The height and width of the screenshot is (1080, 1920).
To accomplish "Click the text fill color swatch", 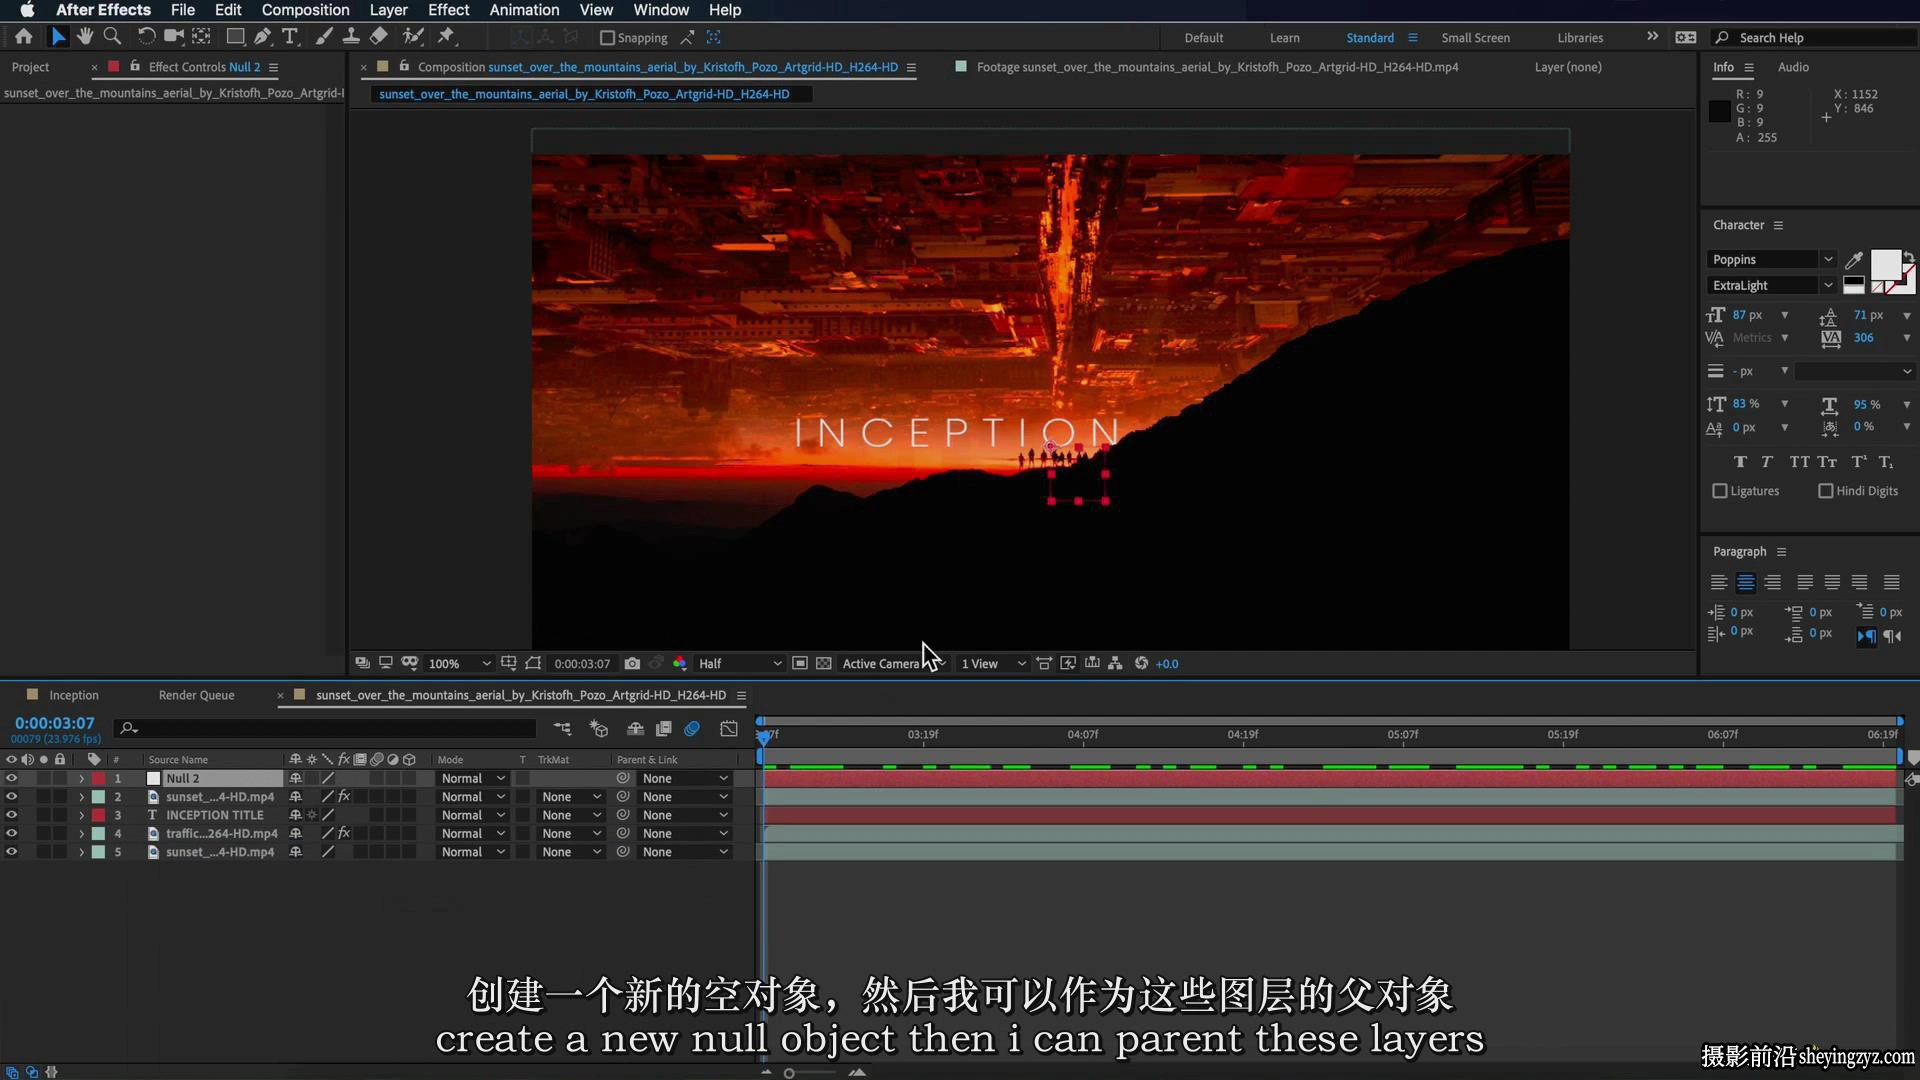I will point(1885,264).
